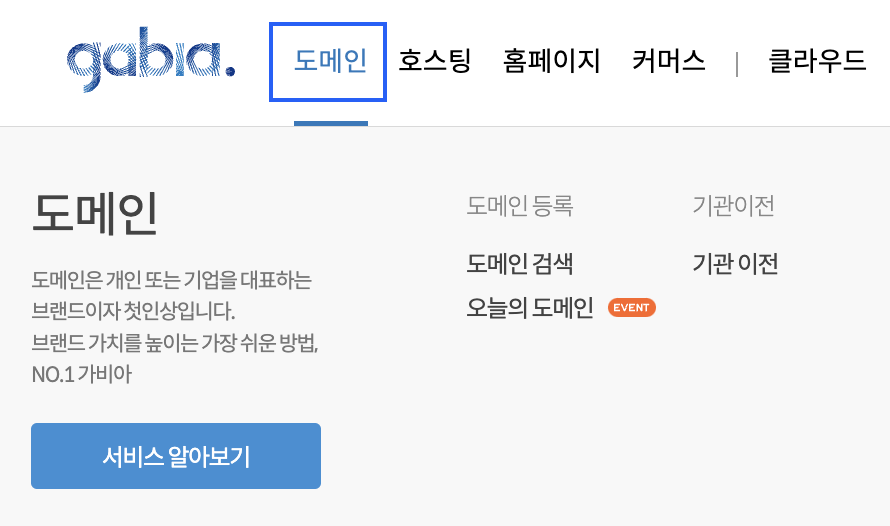Click the gray 기관이전 category heading
The width and height of the screenshot is (890, 526).
click(x=733, y=205)
